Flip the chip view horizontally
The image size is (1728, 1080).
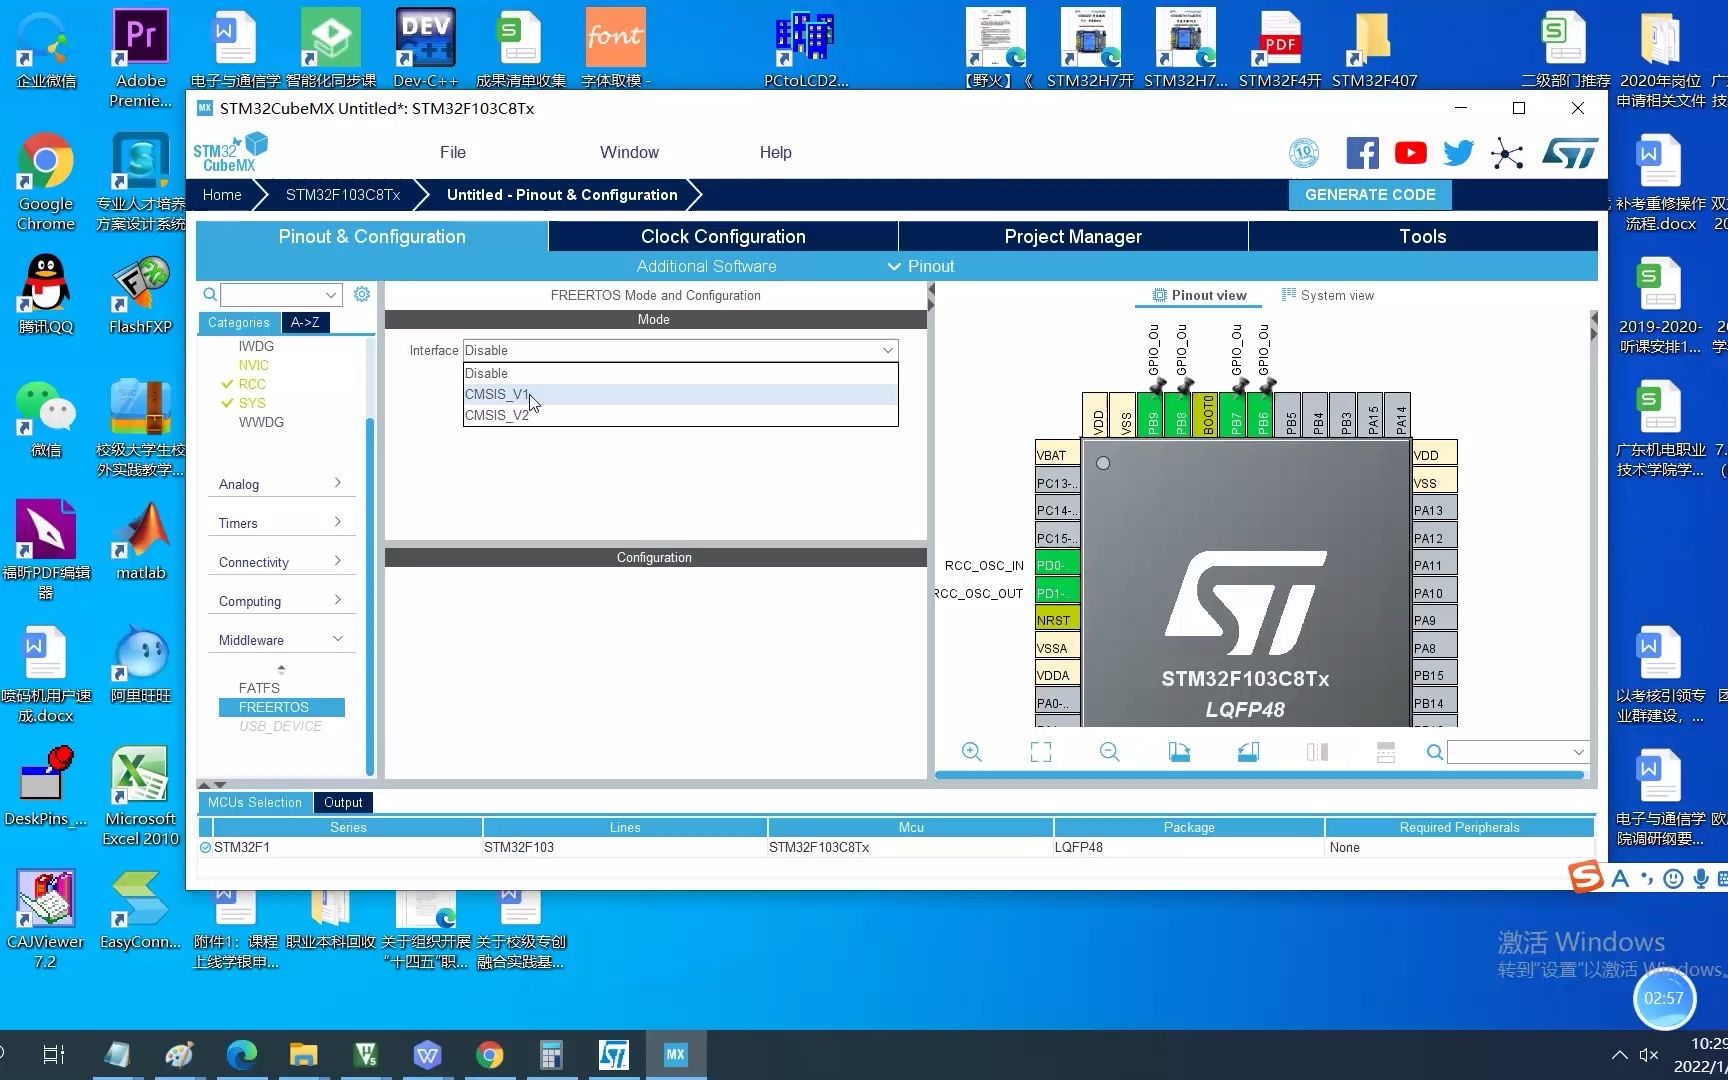click(x=1317, y=752)
